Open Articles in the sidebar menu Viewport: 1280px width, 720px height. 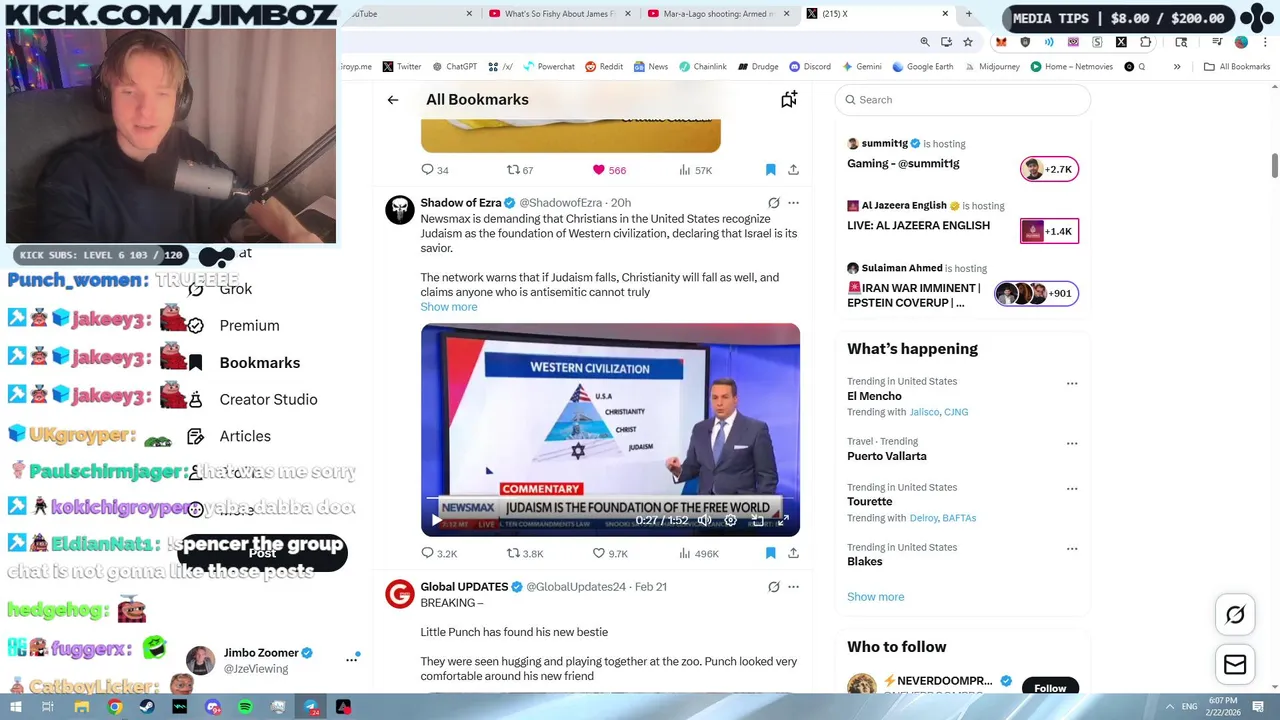[x=245, y=437]
